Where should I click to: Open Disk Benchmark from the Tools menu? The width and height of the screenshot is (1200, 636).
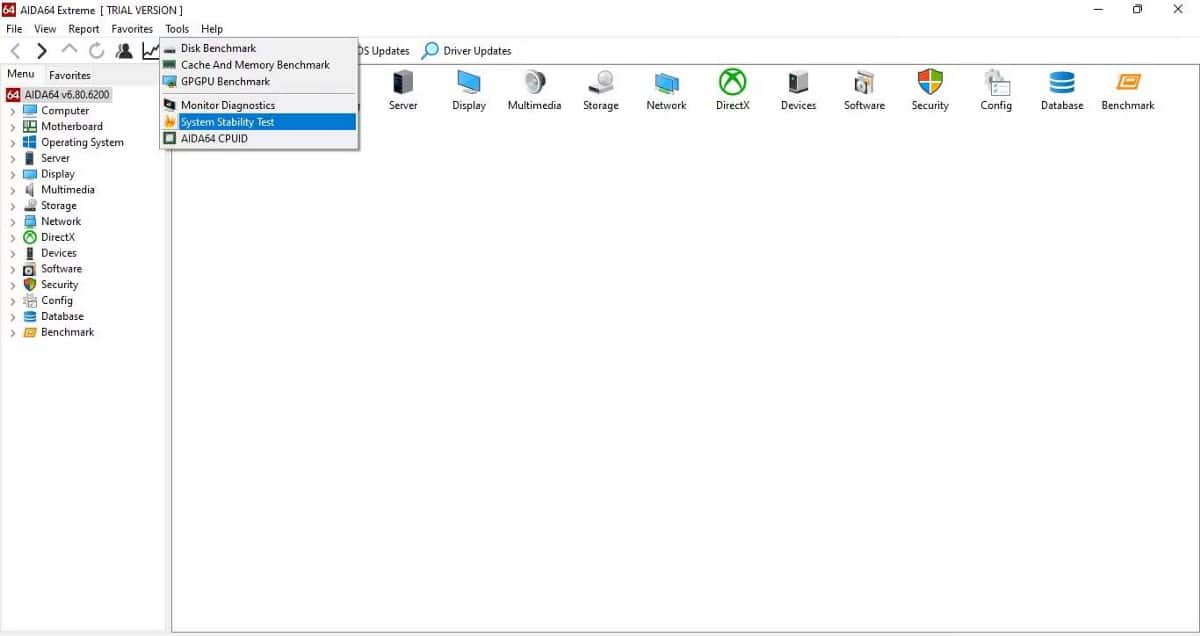[x=218, y=47]
